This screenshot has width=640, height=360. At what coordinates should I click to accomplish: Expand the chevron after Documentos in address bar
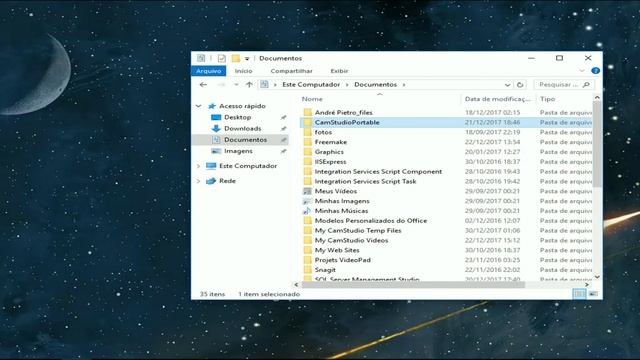coord(404,84)
